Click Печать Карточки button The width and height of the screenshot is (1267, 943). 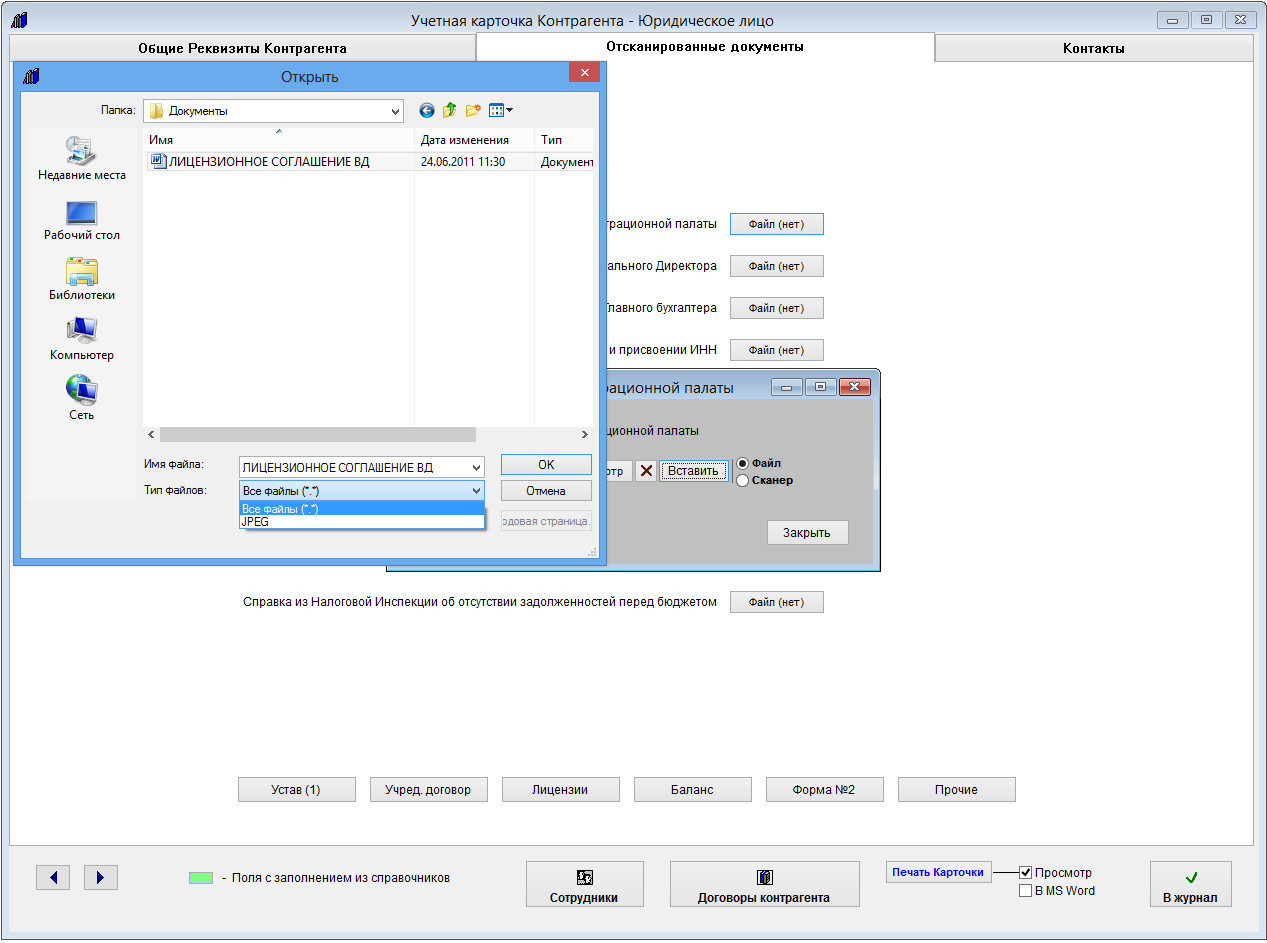938,872
